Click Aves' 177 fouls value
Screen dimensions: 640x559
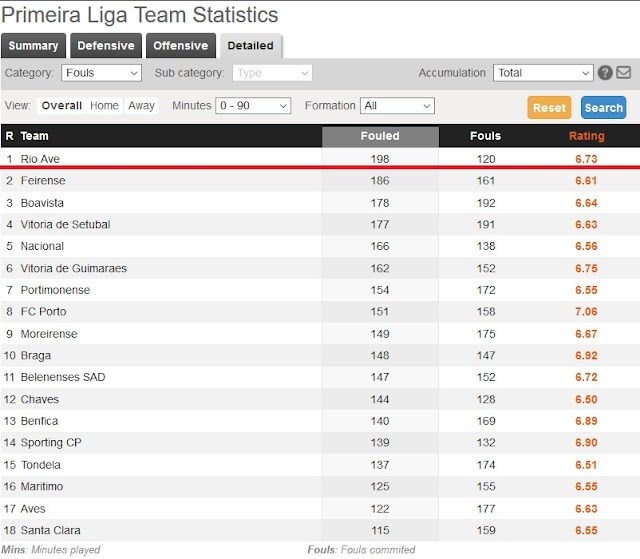pyautogui.click(x=486, y=509)
